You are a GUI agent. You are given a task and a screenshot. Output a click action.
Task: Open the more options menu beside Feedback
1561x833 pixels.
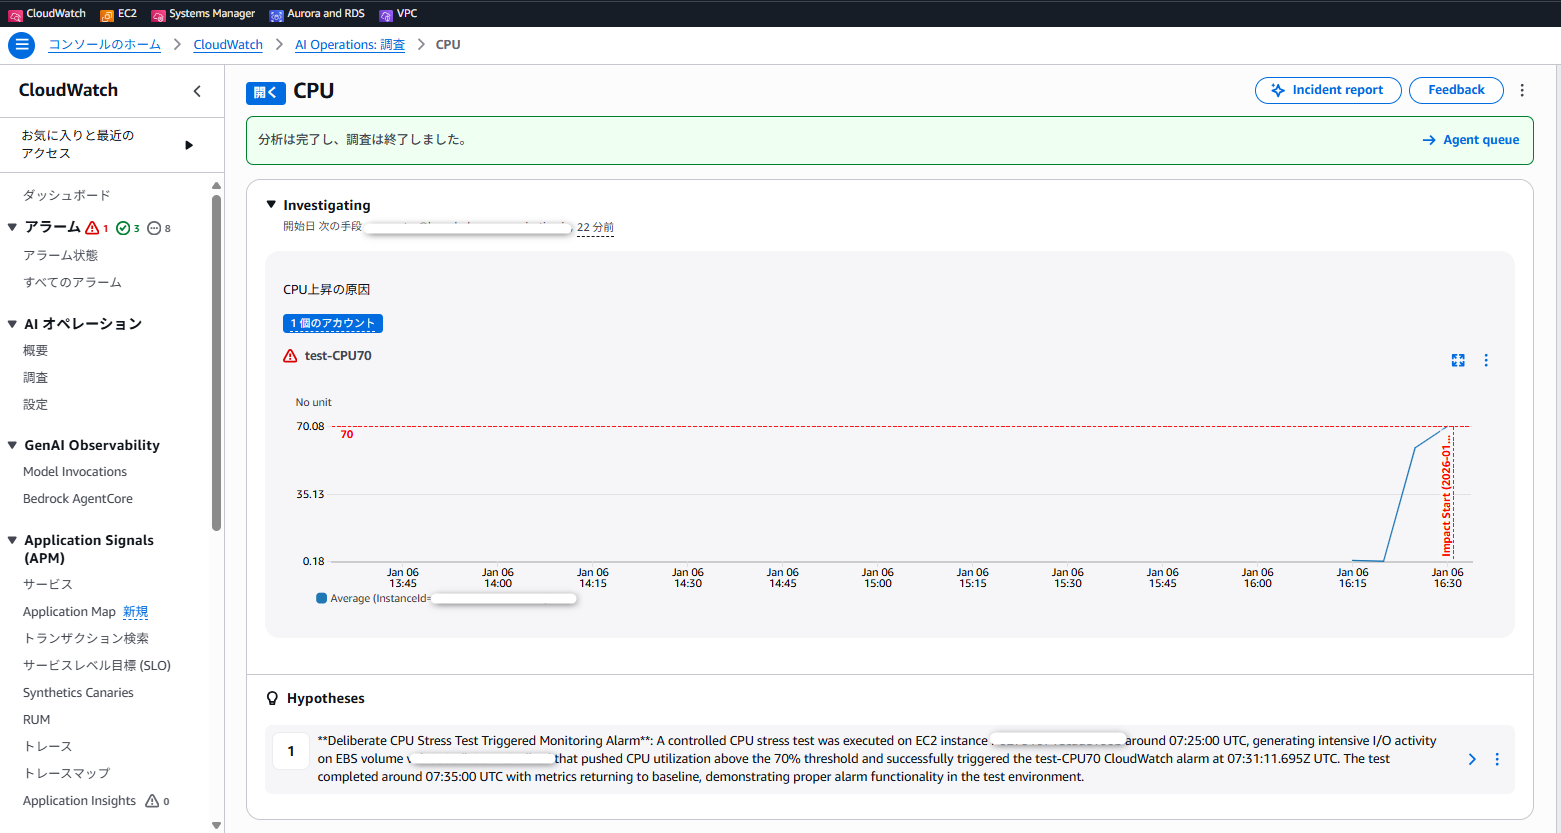click(x=1522, y=90)
